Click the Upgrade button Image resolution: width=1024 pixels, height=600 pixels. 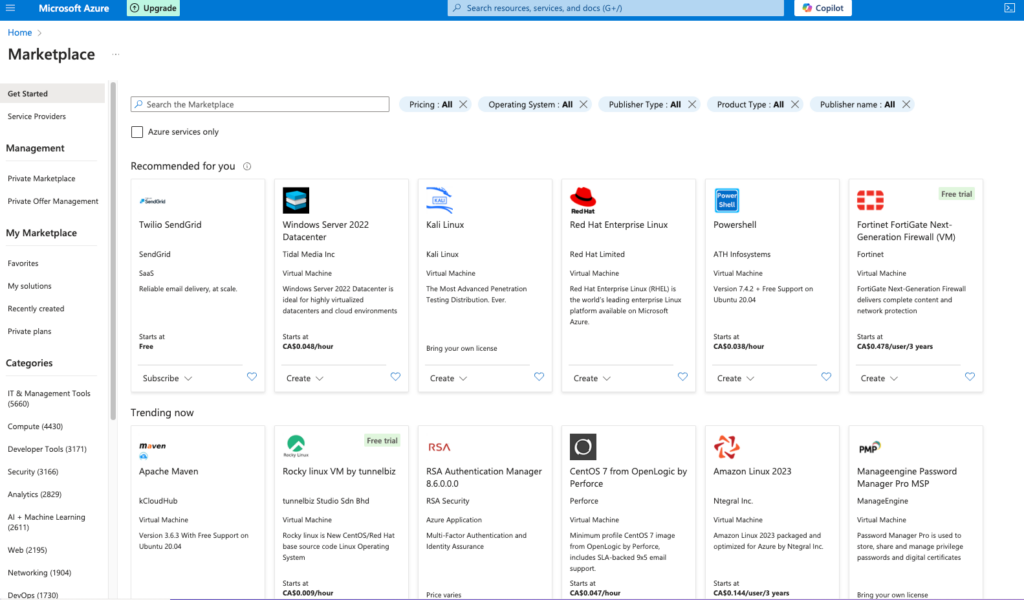click(x=153, y=8)
